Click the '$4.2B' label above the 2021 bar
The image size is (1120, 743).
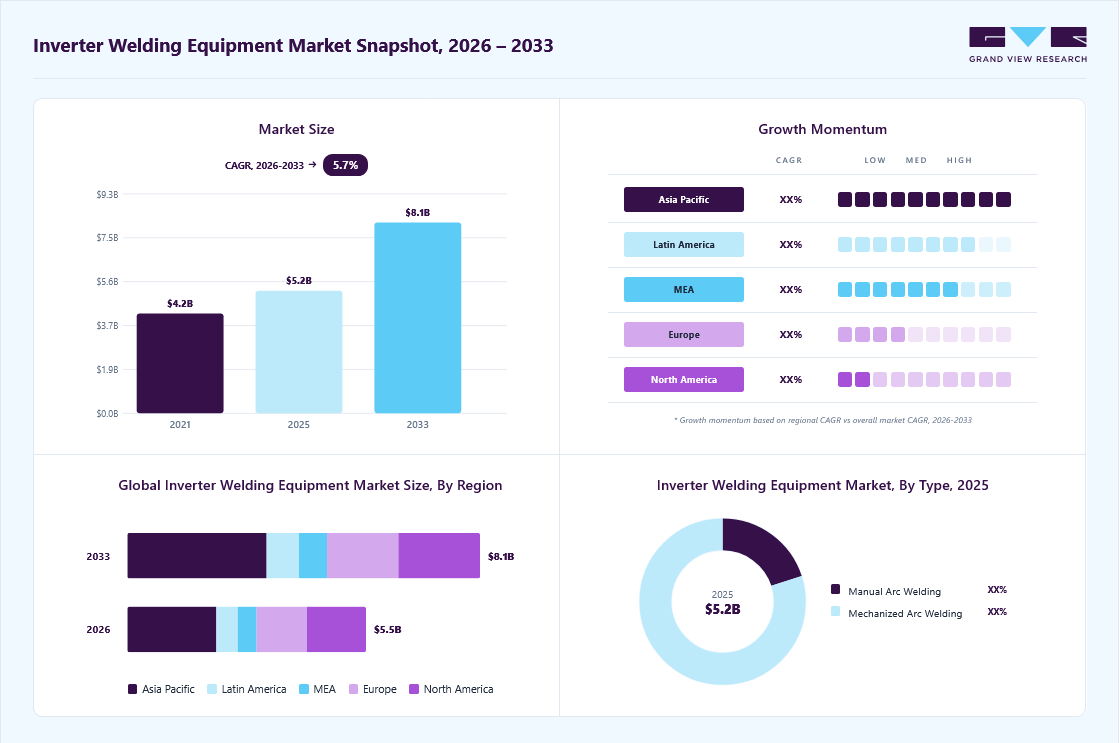click(180, 304)
